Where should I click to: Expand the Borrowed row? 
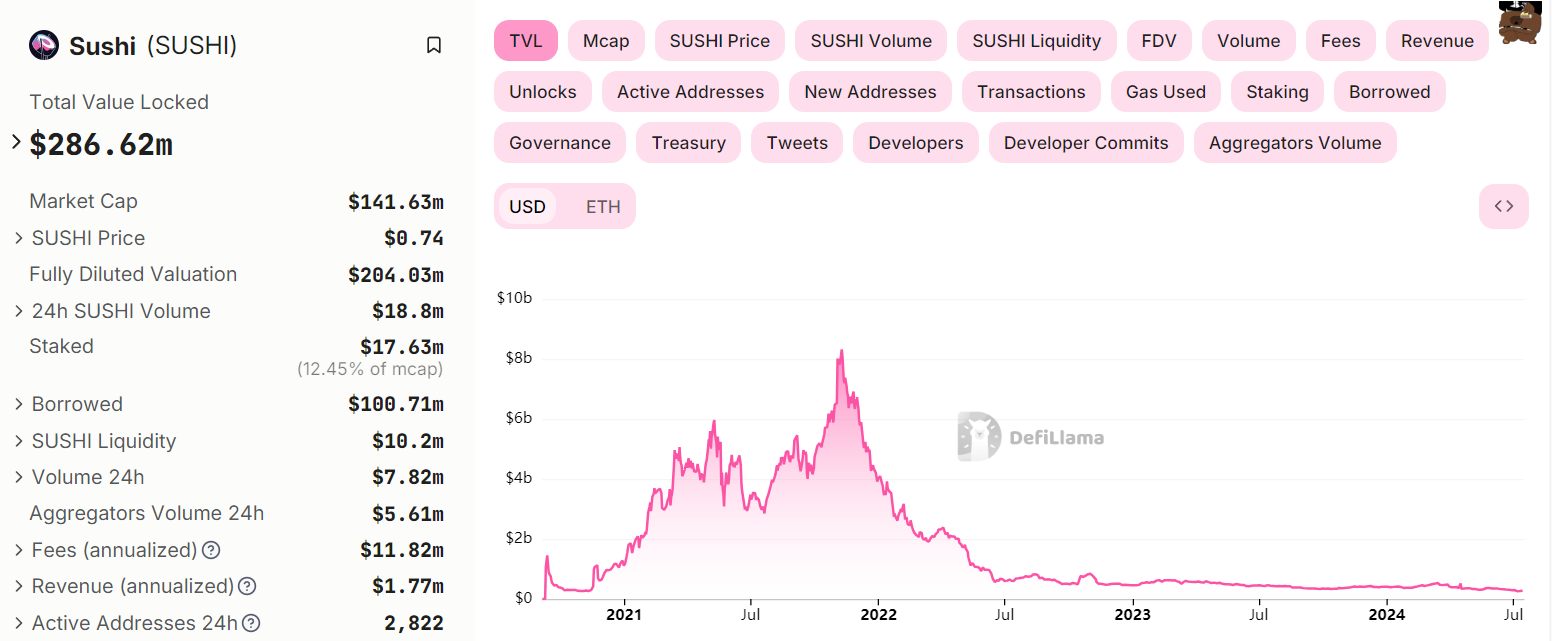coord(19,404)
